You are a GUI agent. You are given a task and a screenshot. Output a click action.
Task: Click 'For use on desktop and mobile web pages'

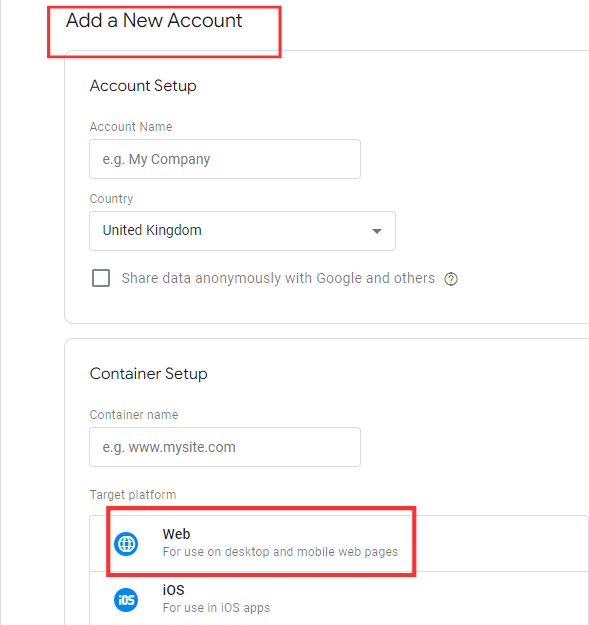click(x=280, y=552)
